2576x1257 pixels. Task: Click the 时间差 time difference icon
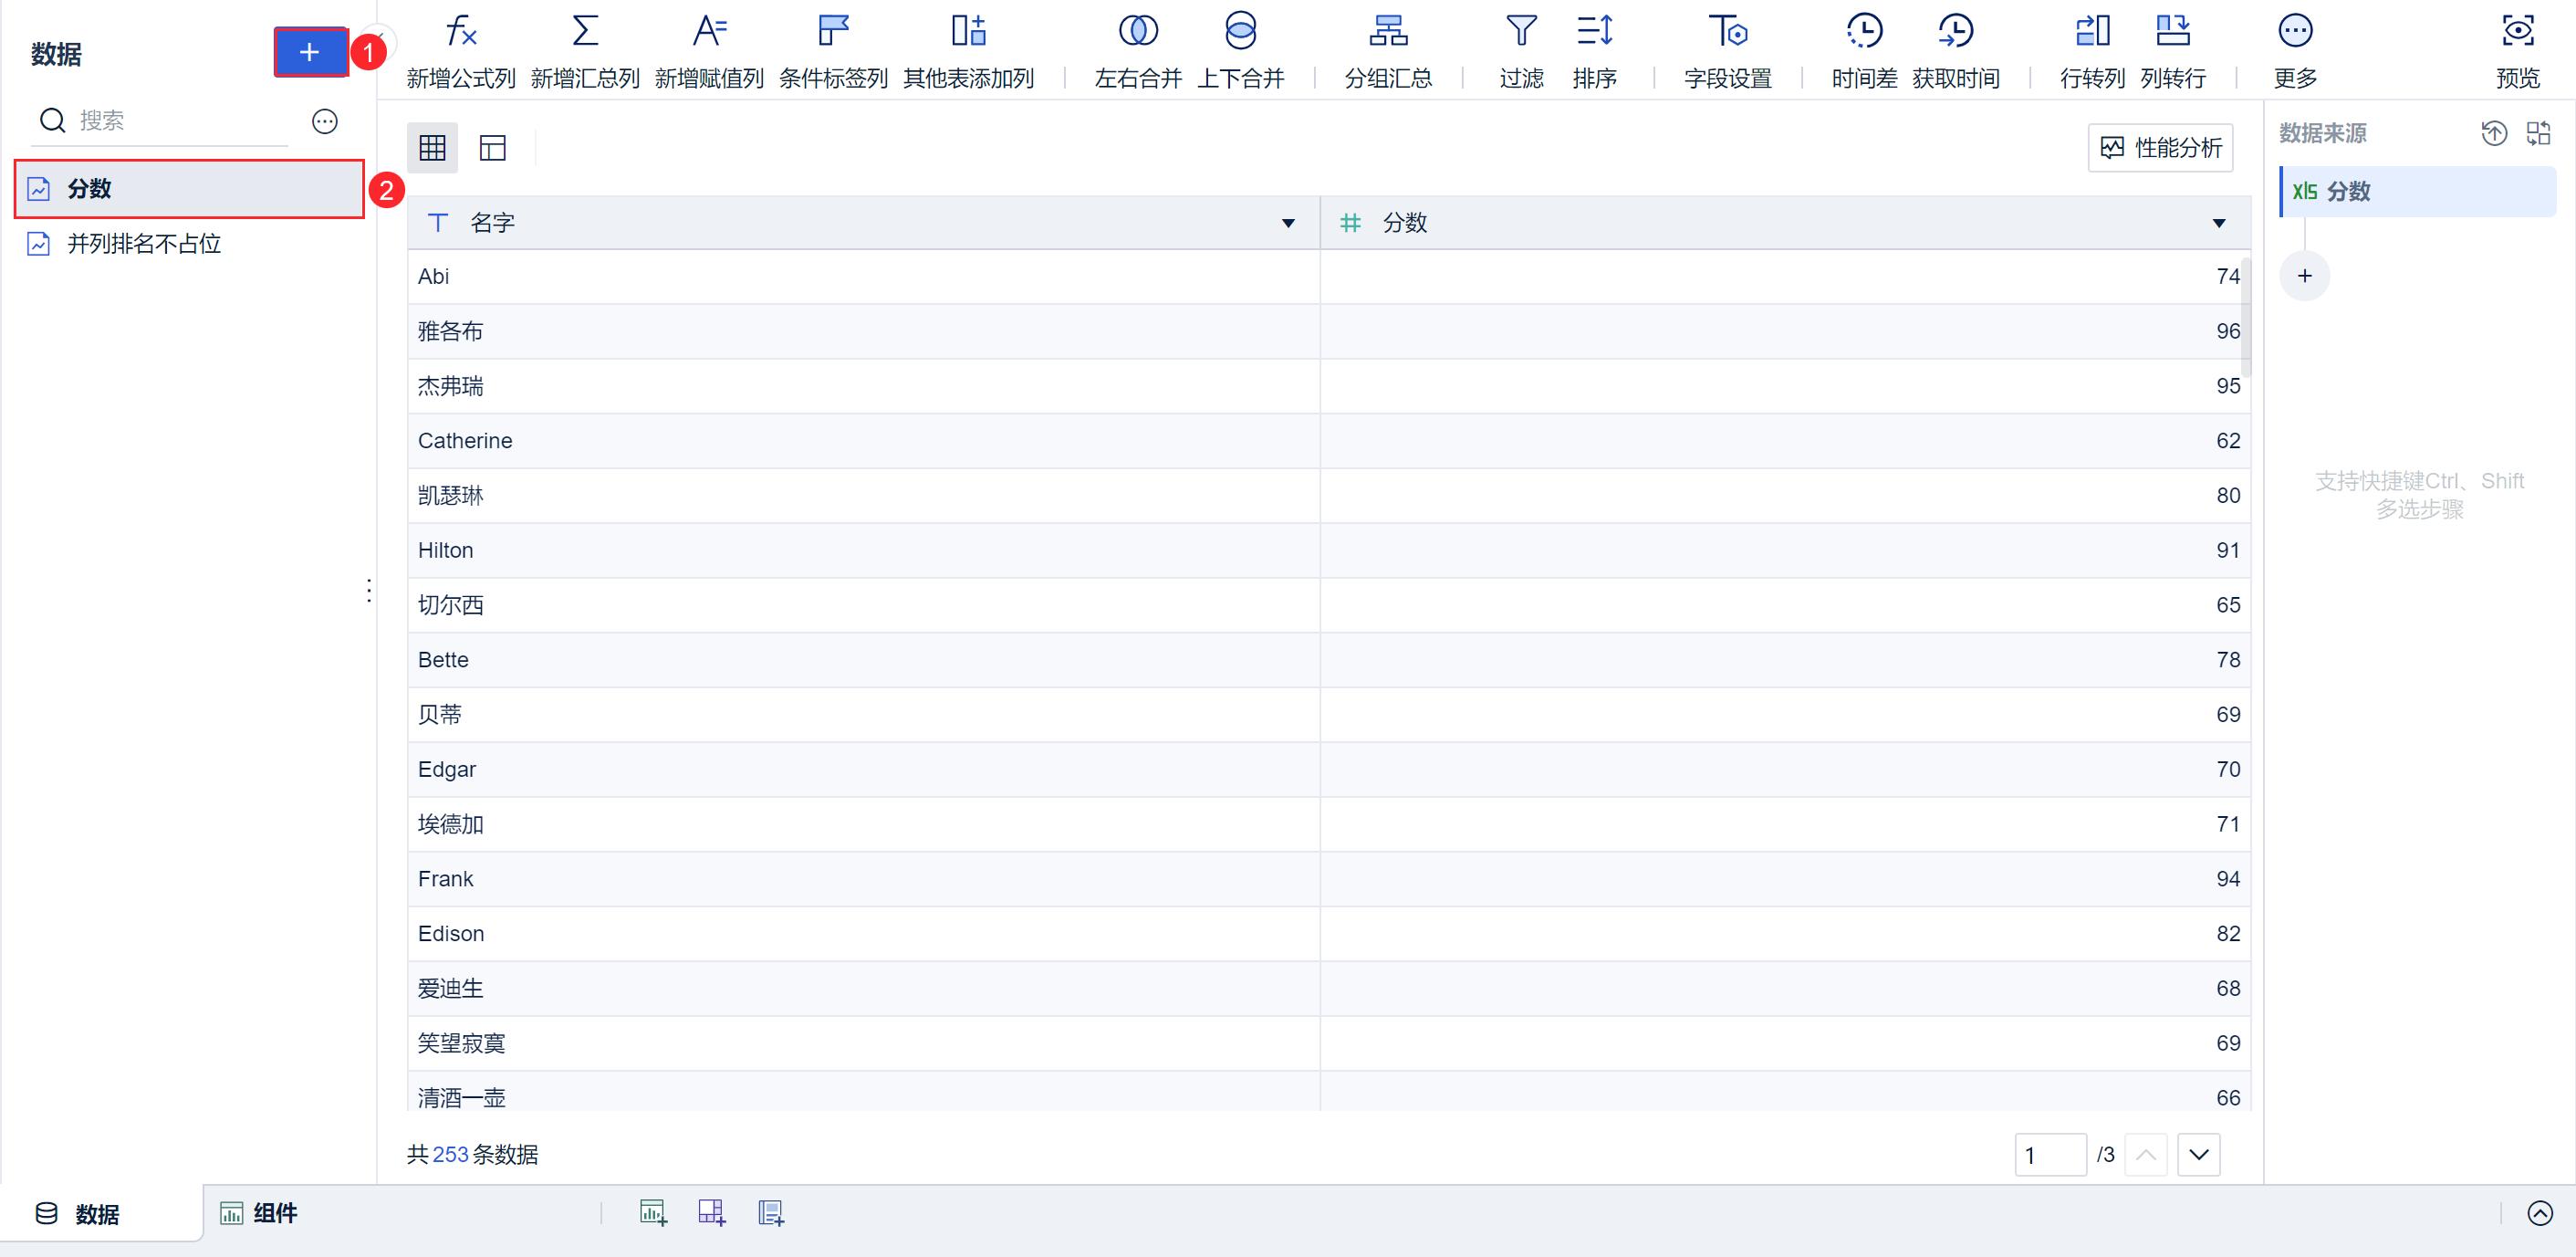(1863, 32)
